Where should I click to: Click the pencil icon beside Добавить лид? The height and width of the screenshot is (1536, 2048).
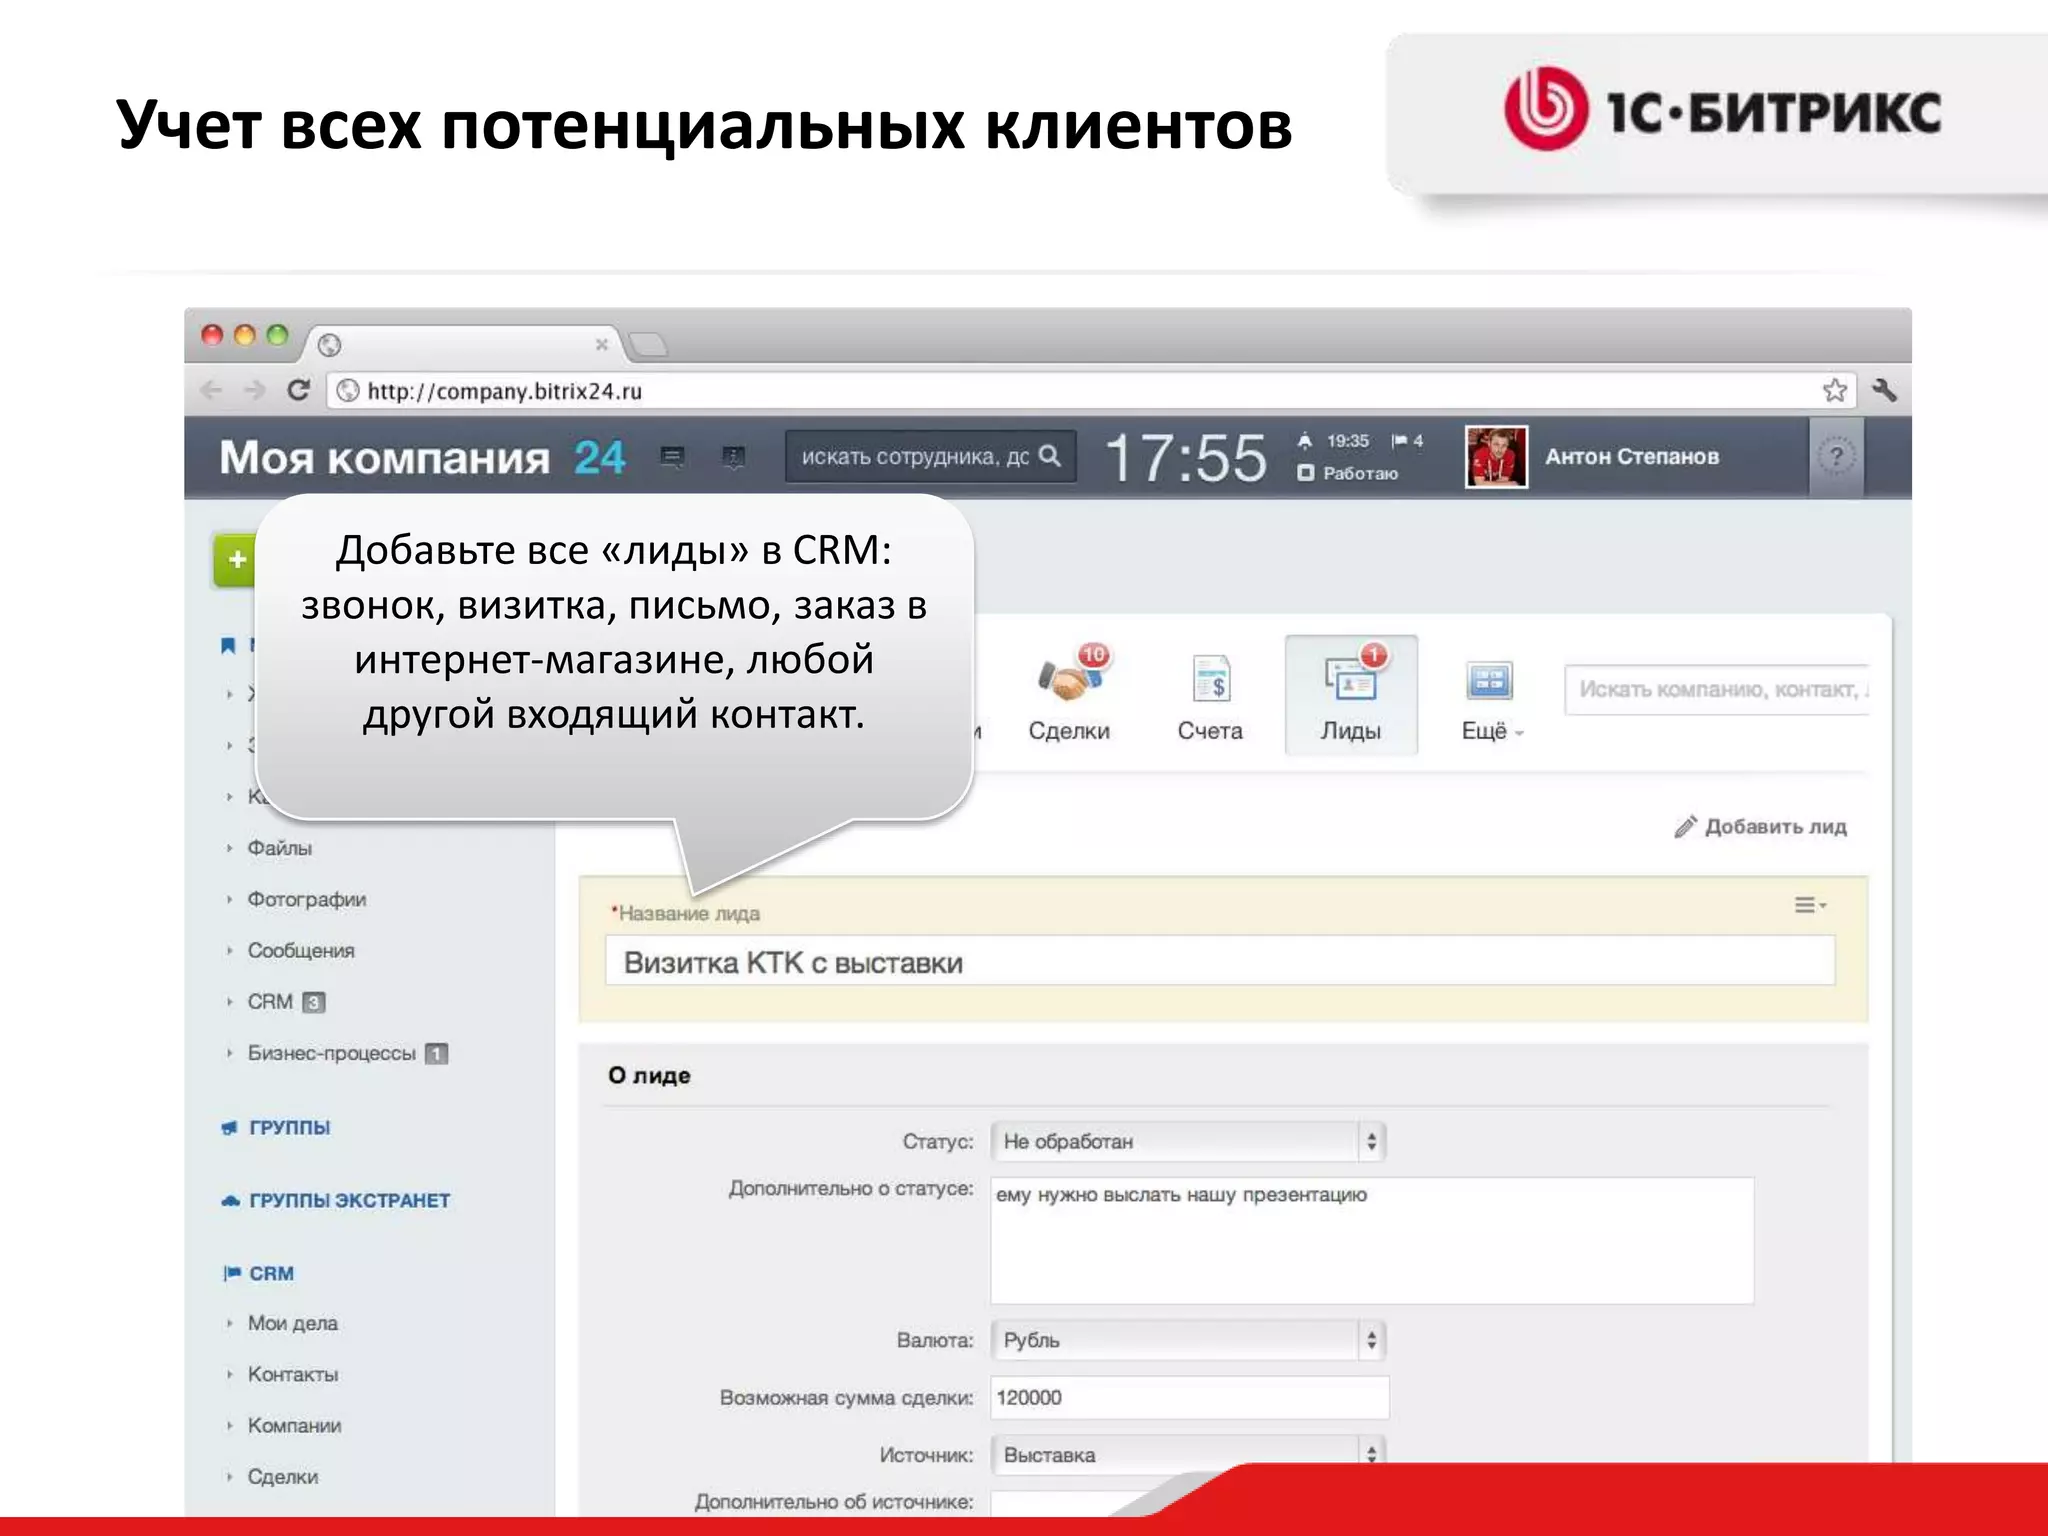(x=1686, y=826)
